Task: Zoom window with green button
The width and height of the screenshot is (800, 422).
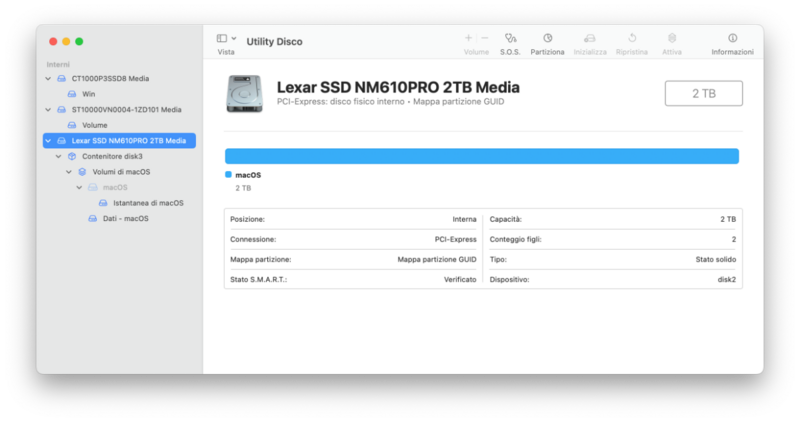Action: [79, 41]
